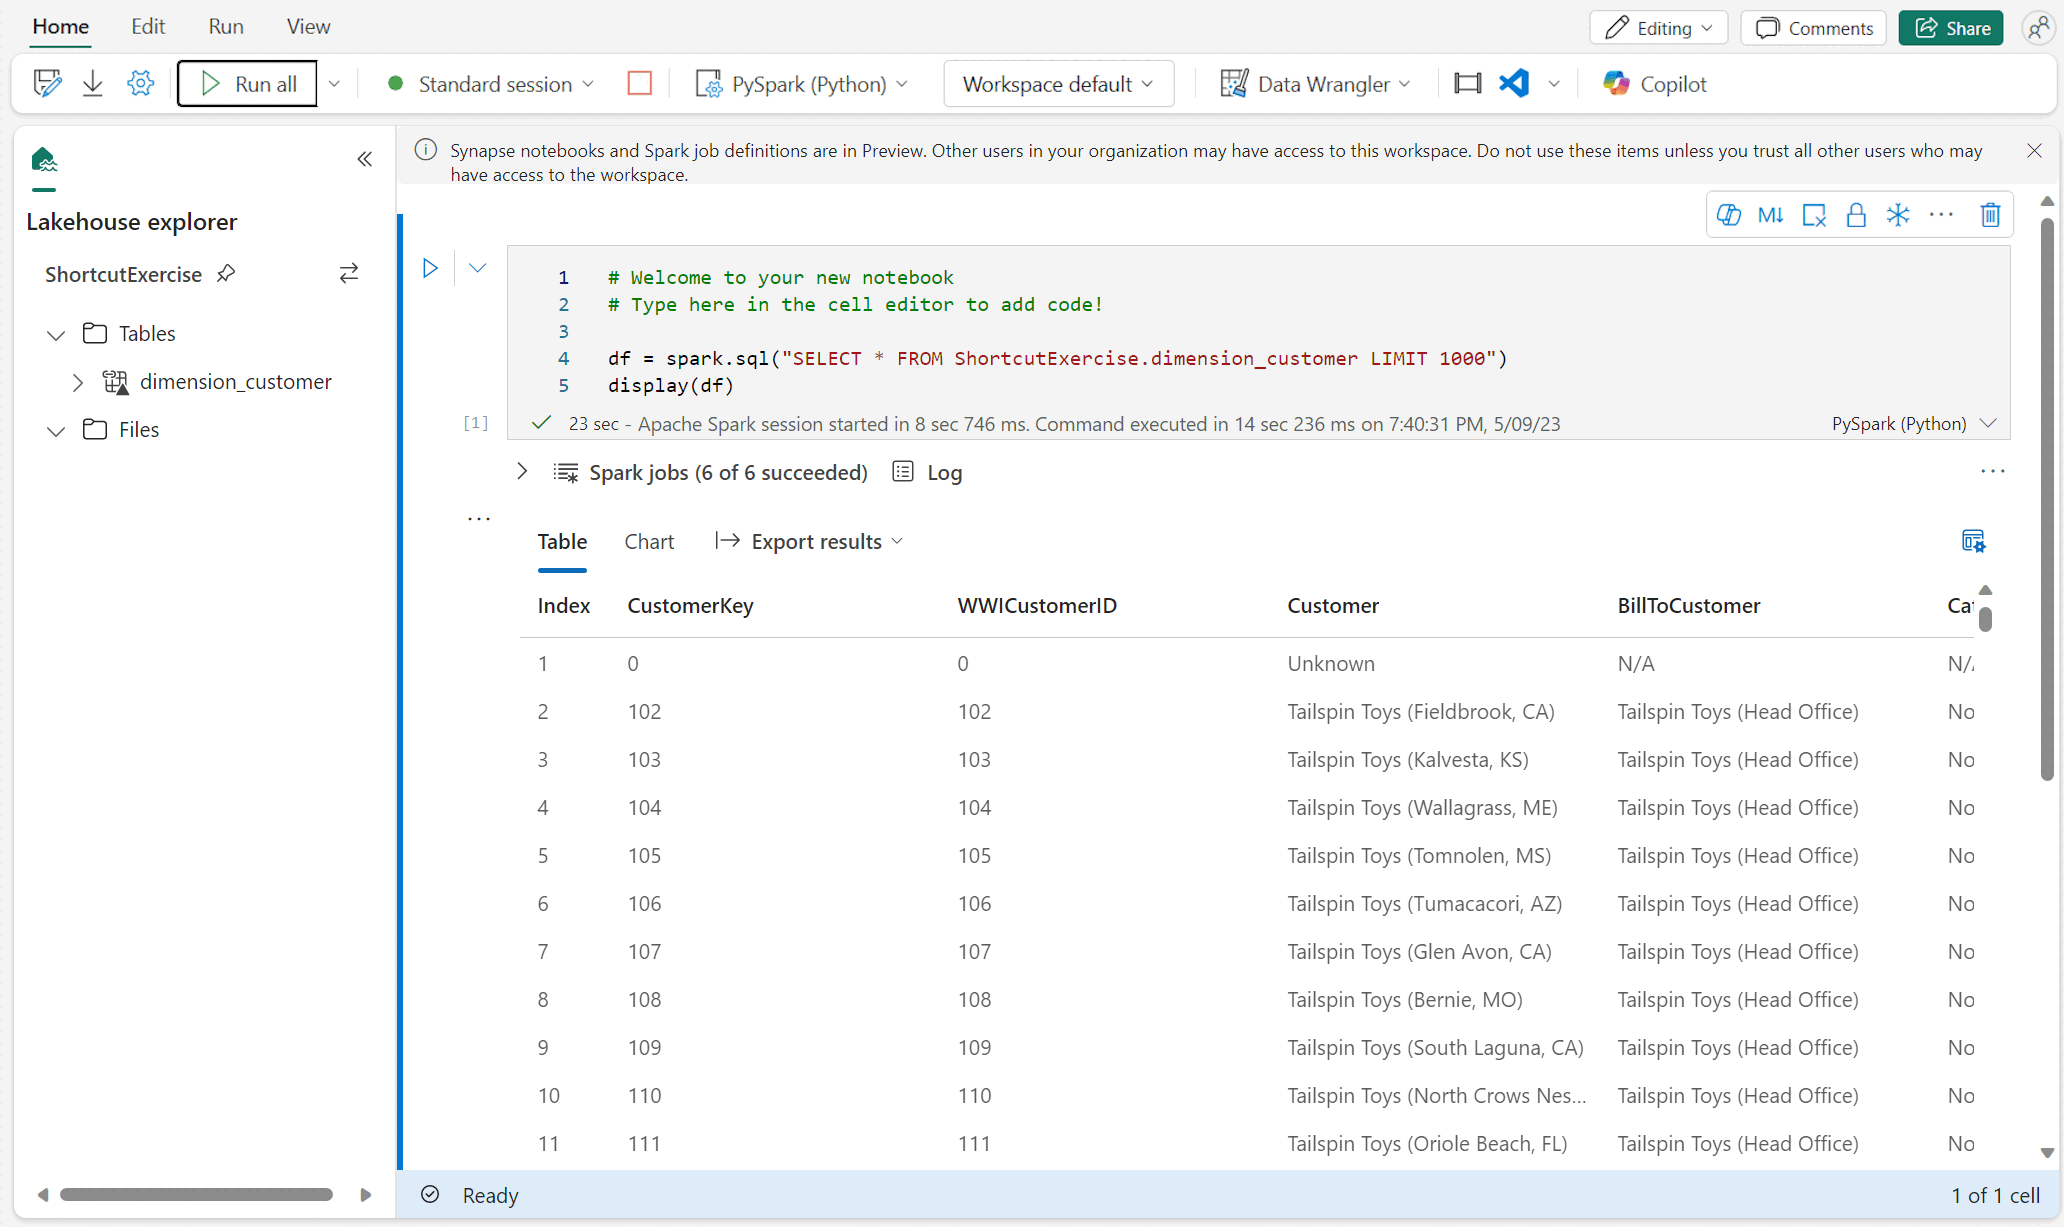Viewport: 2064px width, 1227px height.
Task: Click the table view settings icon
Action: coord(1973,541)
